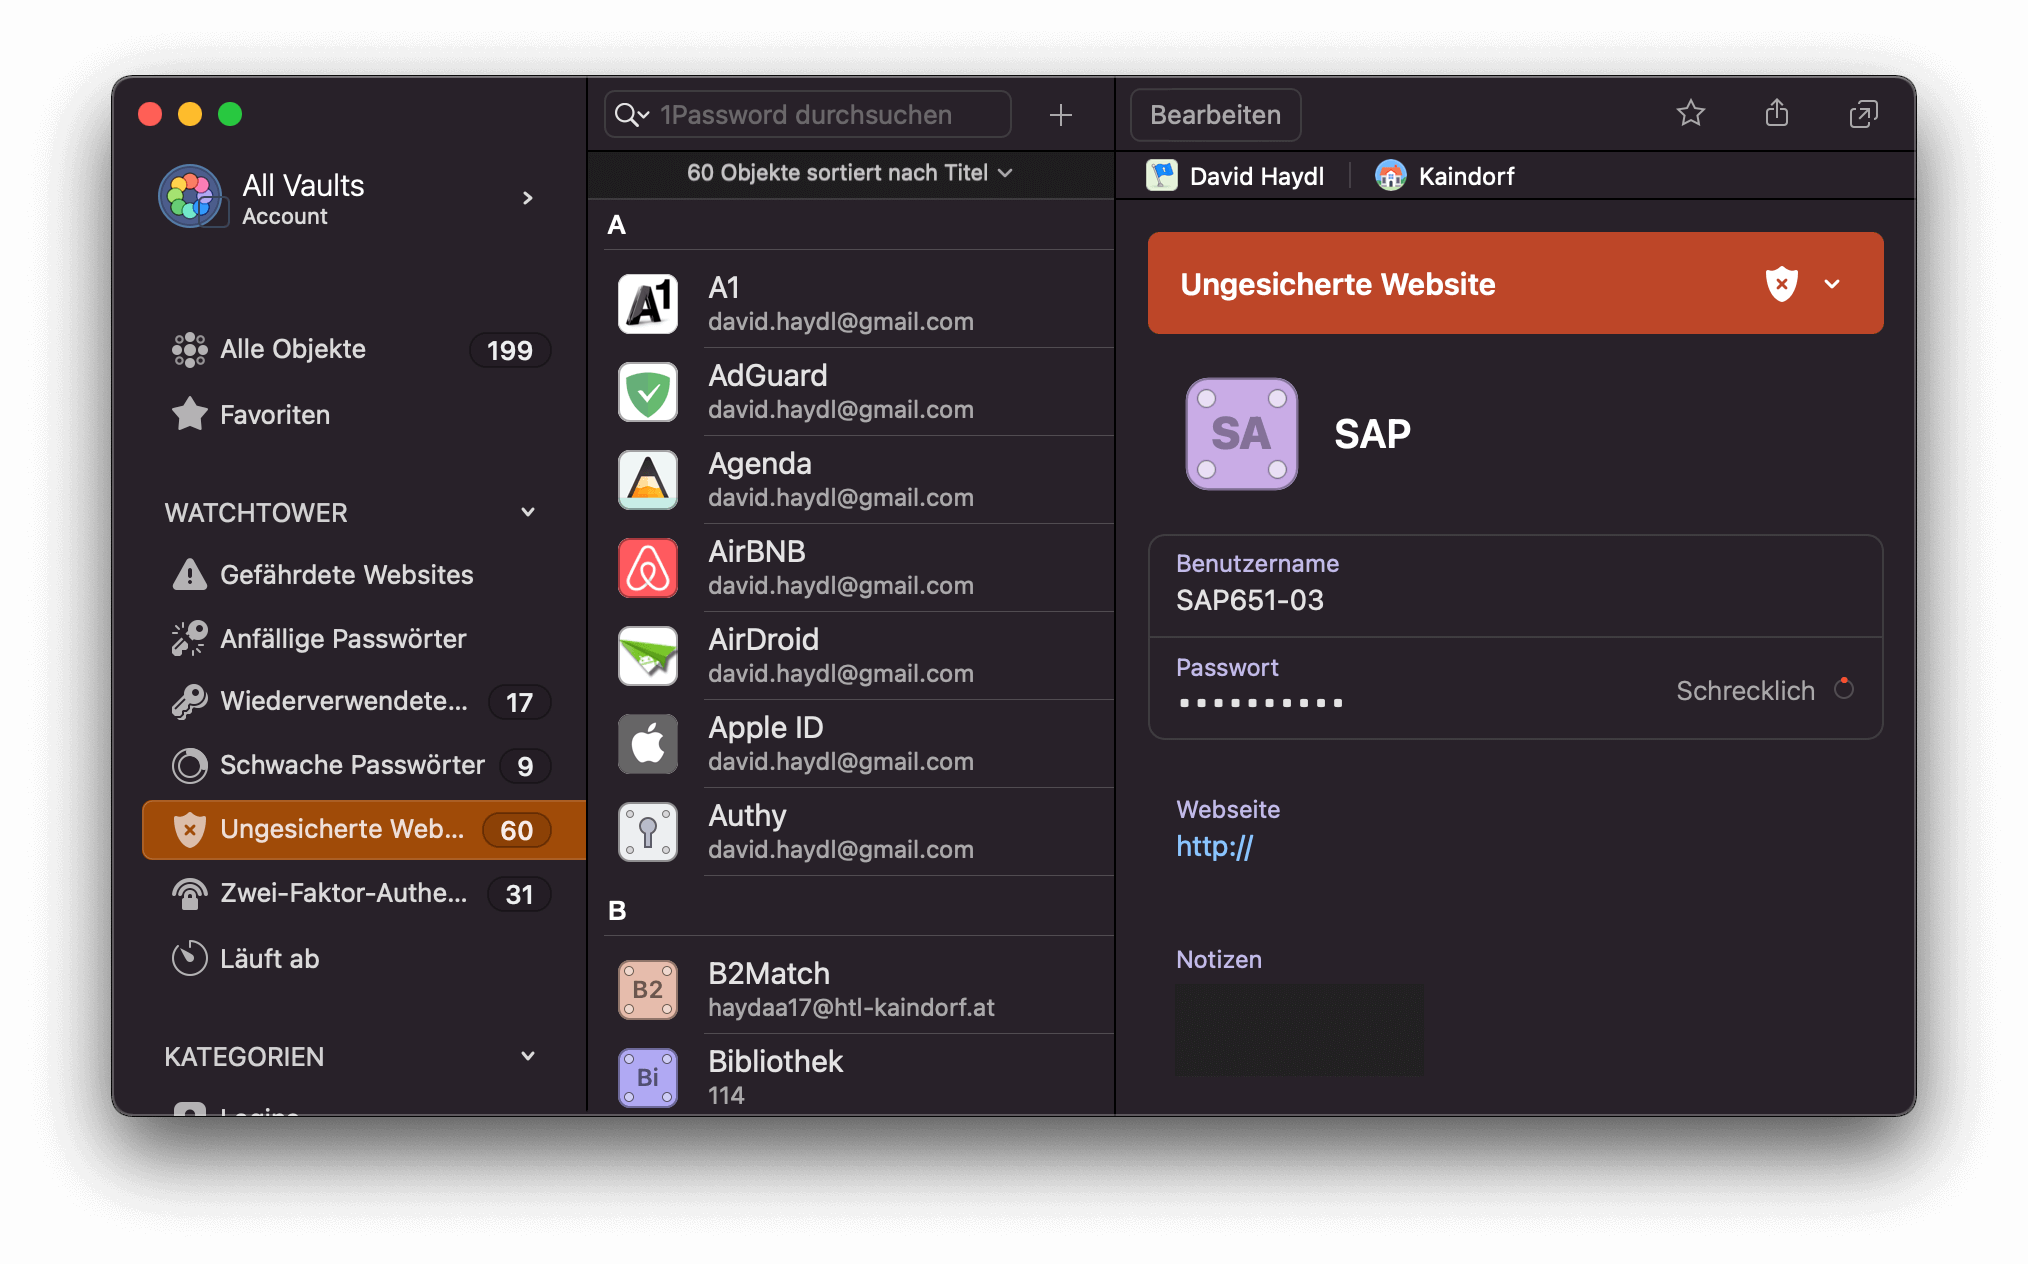Select the Apple ID list entry title
This screenshot has height=1264, width=2028.
(x=765, y=728)
